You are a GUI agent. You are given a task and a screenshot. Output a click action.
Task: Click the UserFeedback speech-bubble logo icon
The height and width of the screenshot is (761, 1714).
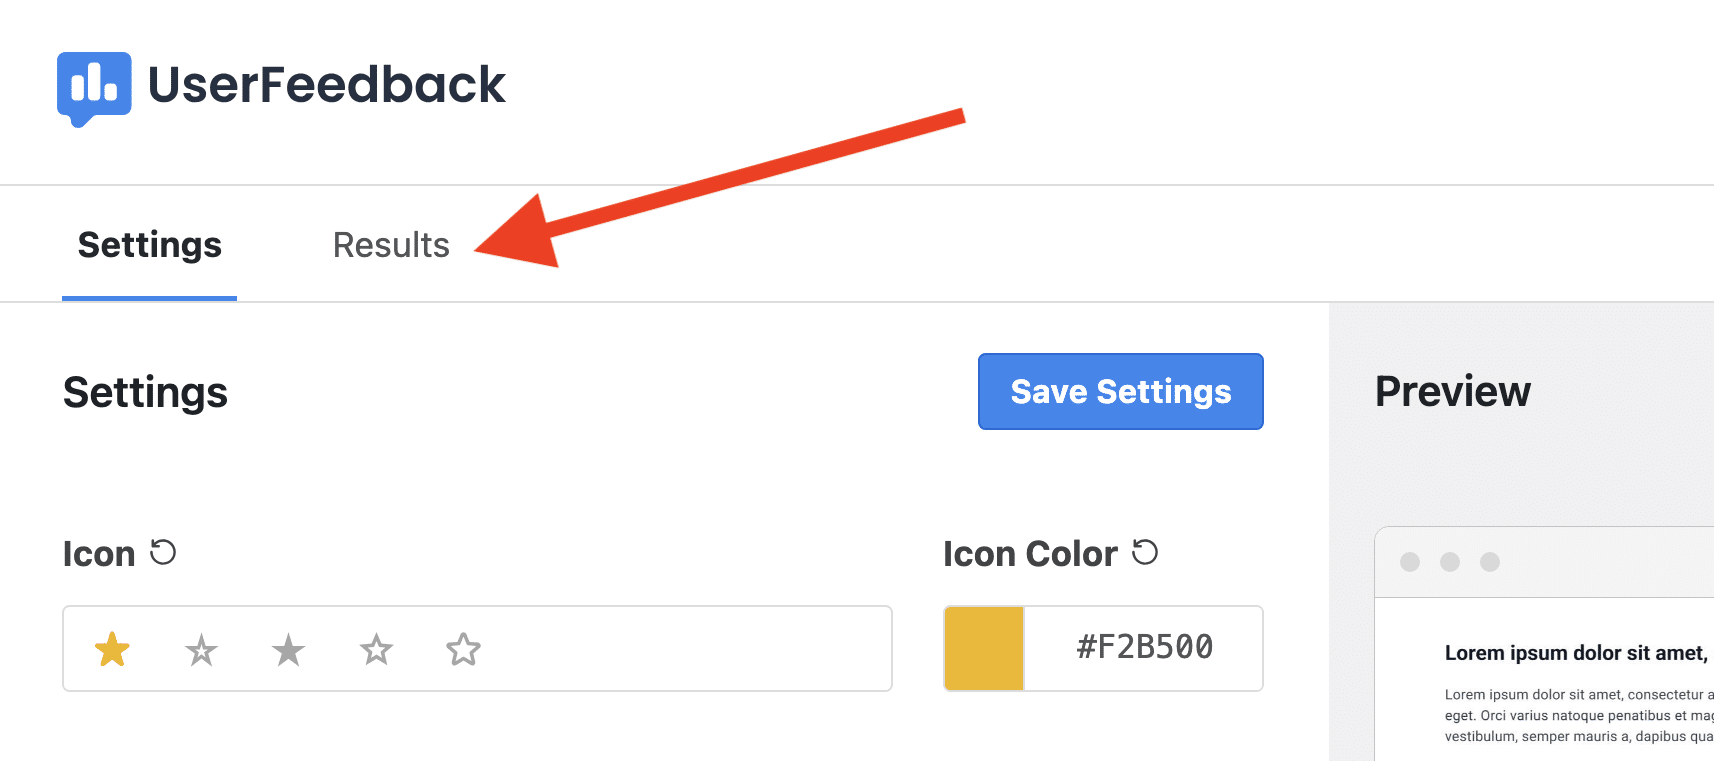click(94, 88)
